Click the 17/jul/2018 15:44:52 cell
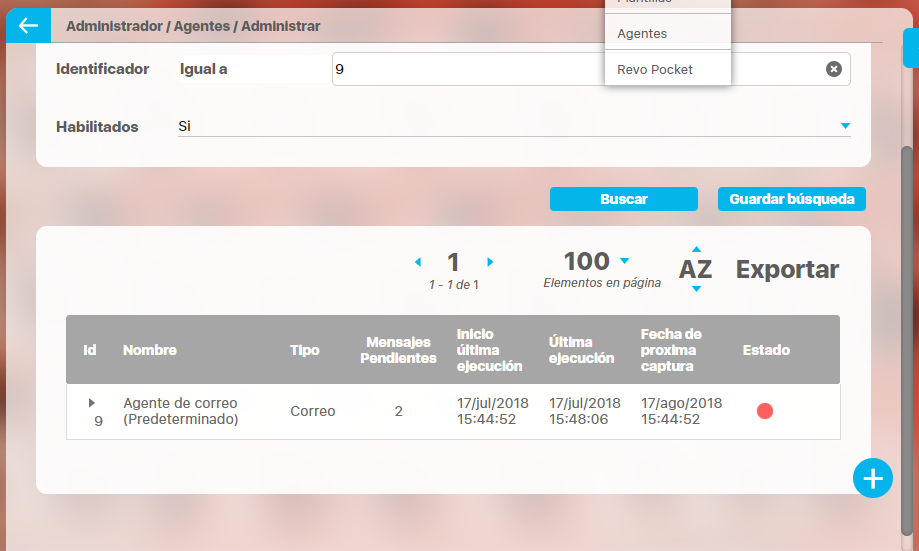 tap(492, 411)
